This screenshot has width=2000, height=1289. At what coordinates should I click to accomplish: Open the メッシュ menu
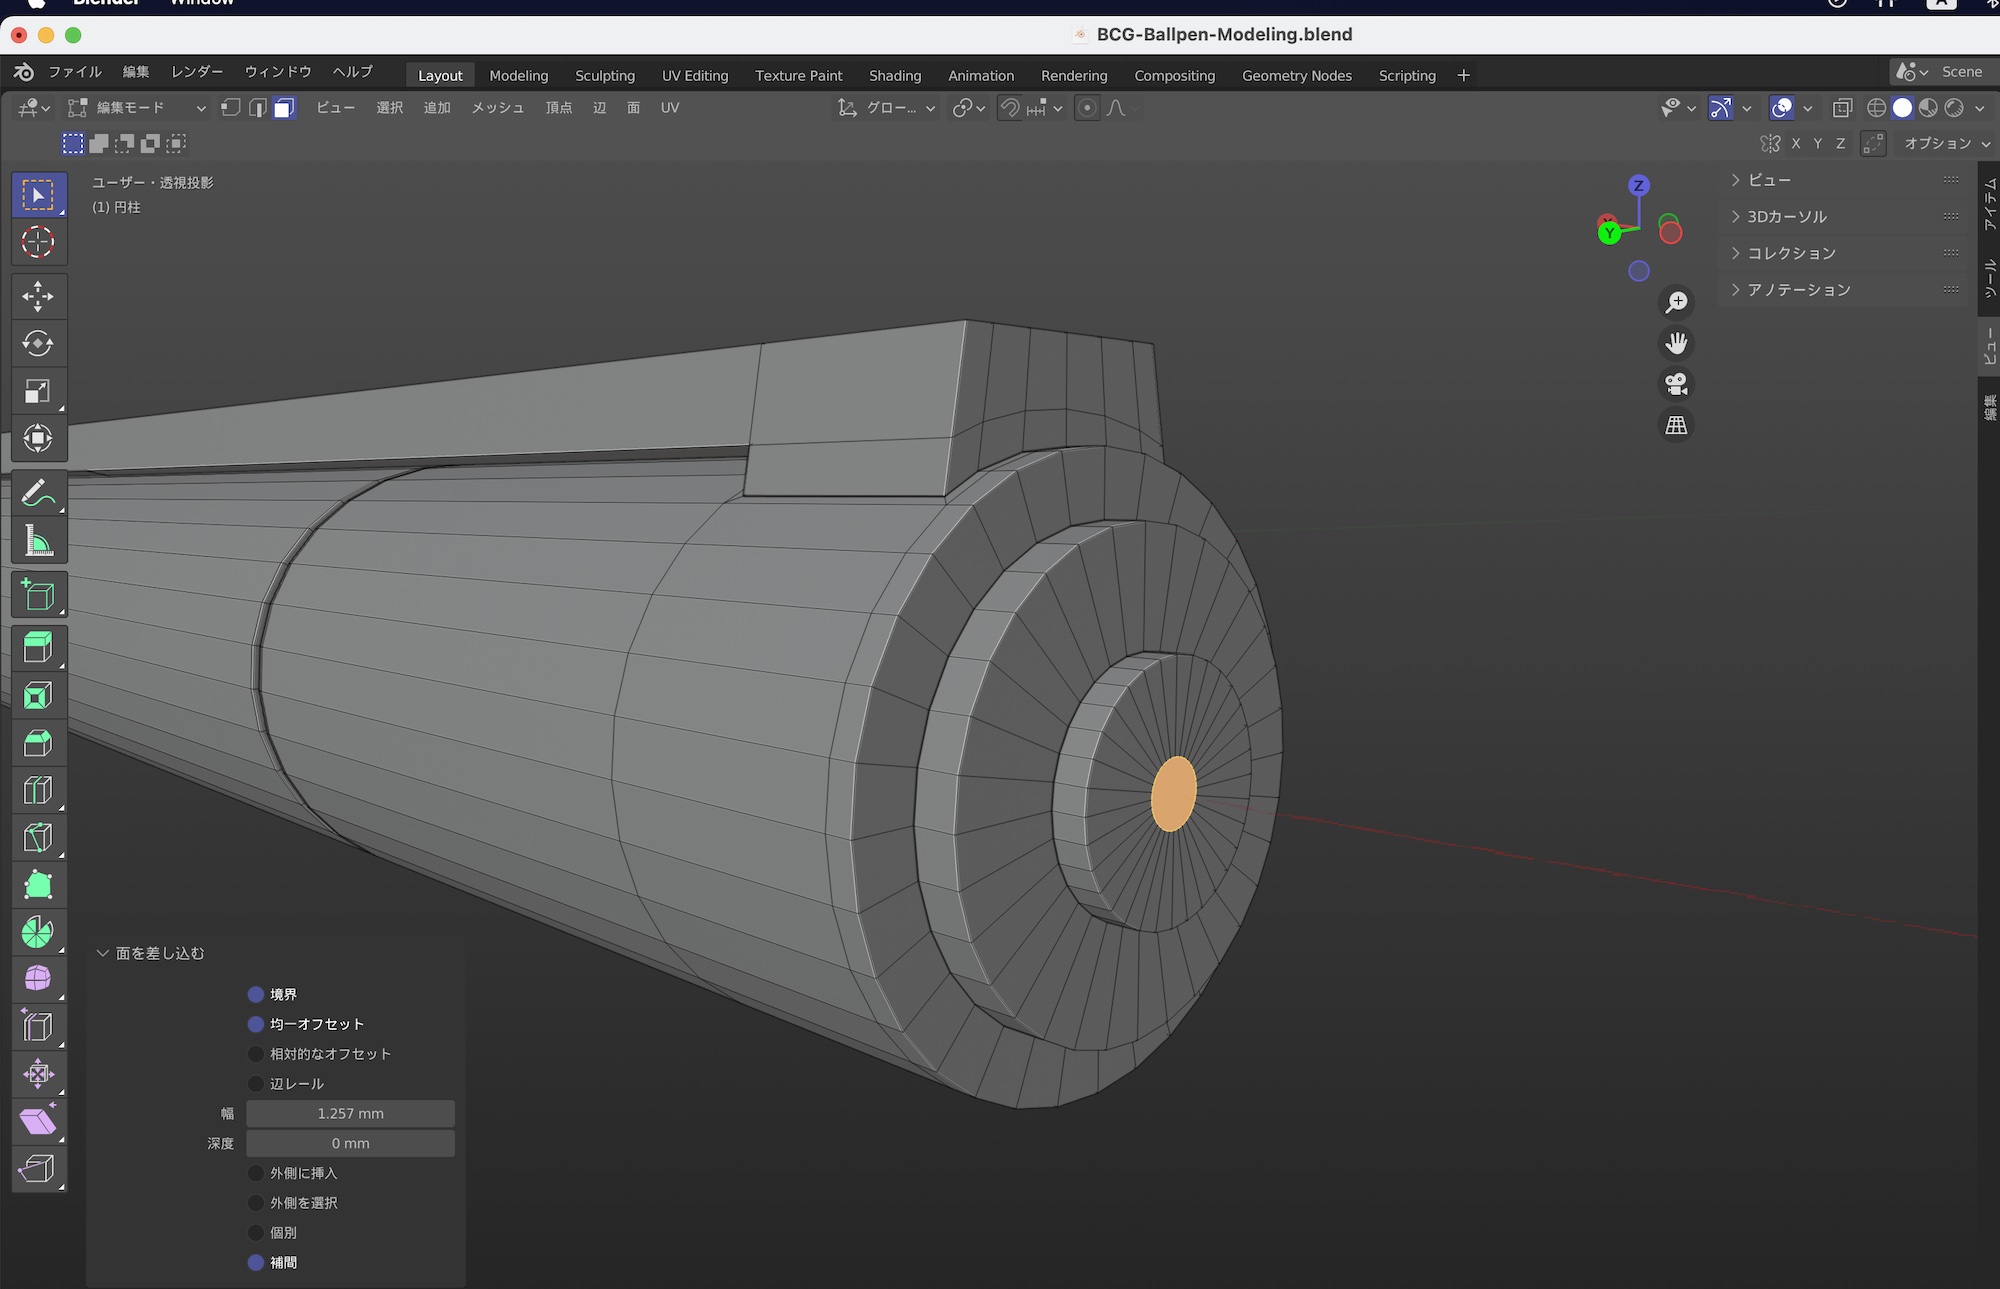497,108
